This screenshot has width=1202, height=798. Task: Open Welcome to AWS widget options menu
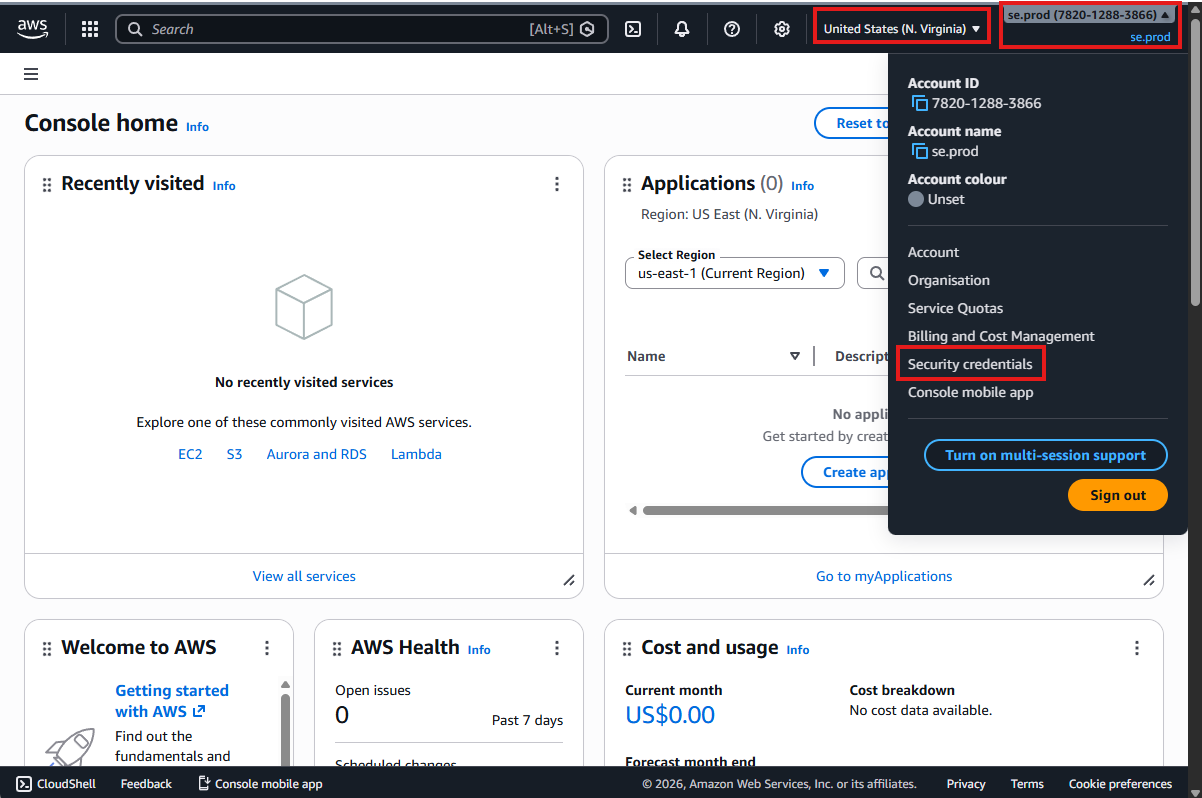pos(267,648)
